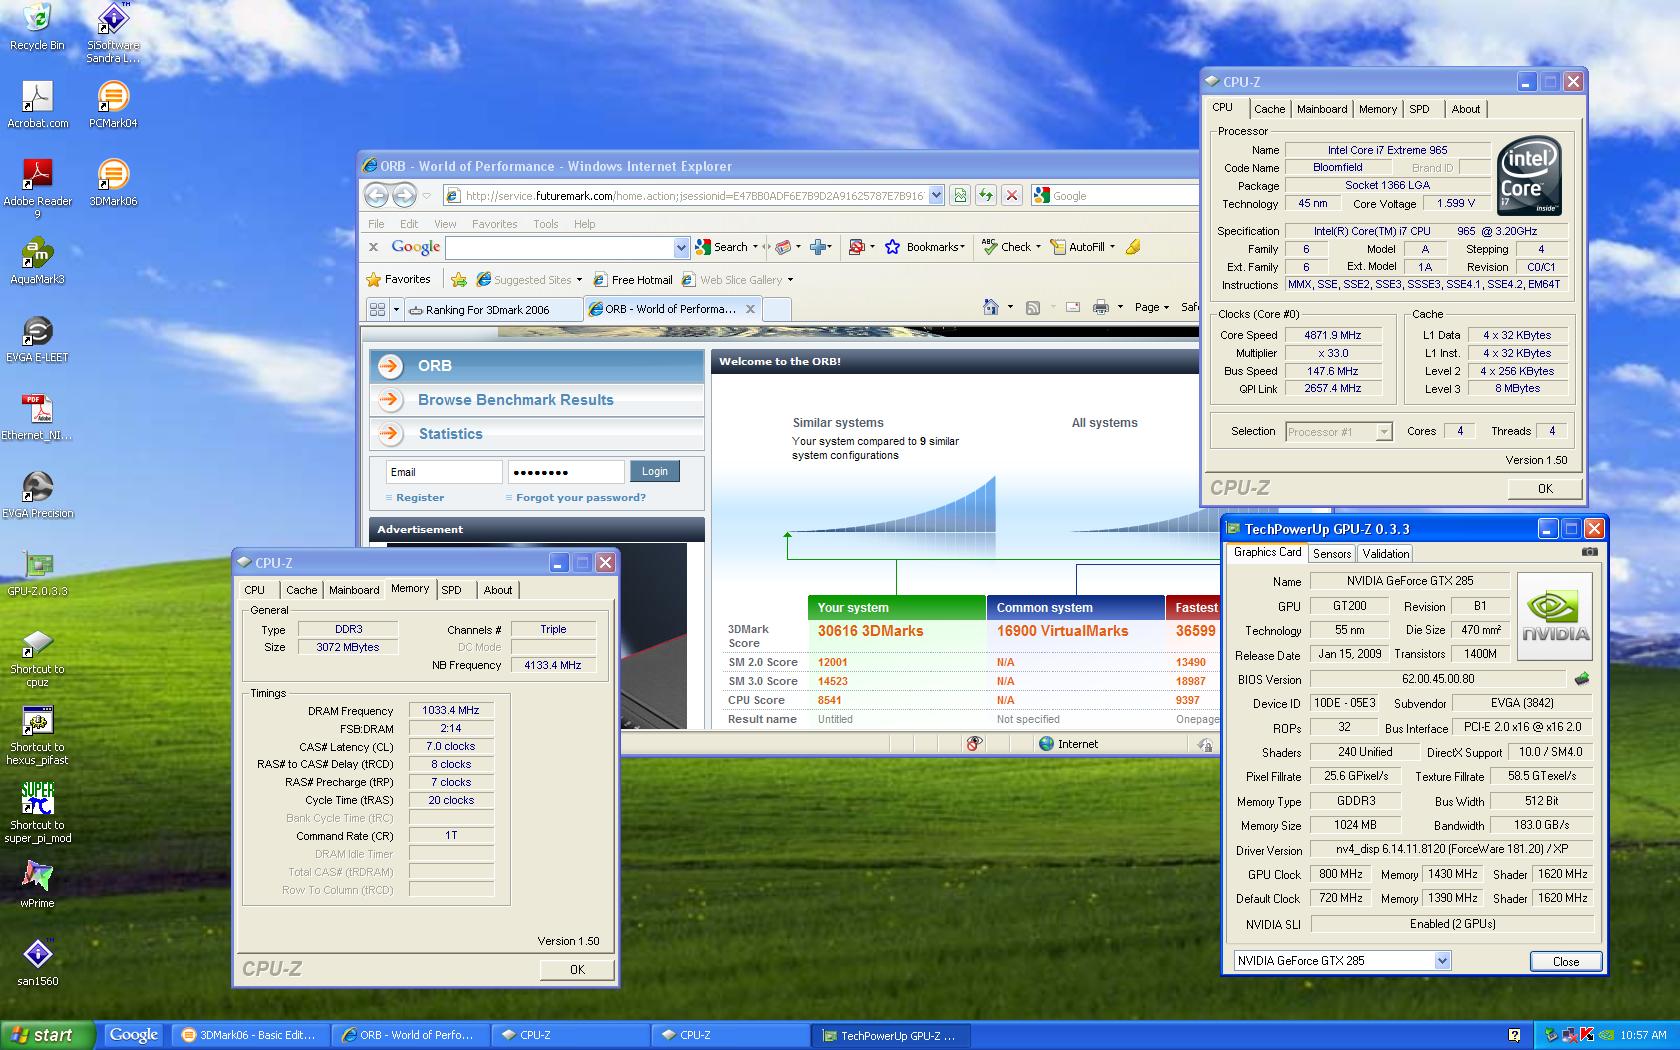Click the Windows Start button
The image size is (1680, 1050).
pos(47,1035)
